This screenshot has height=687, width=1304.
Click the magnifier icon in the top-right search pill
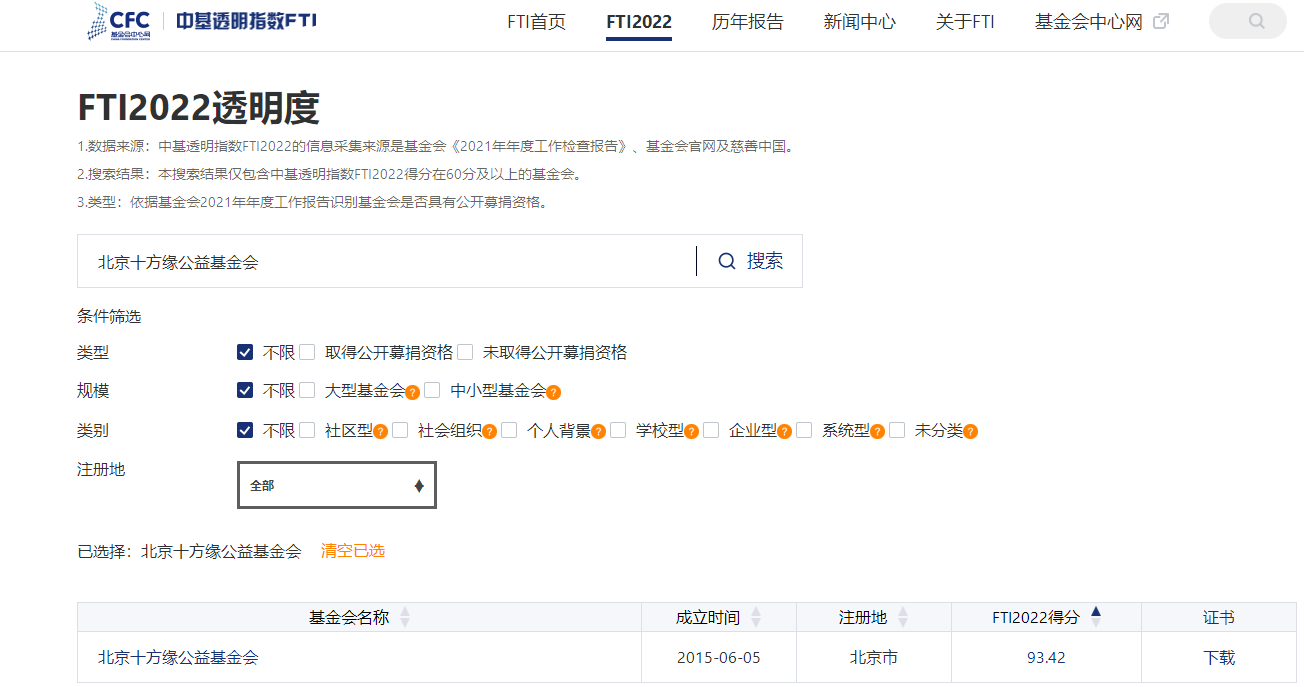(1256, 21)
